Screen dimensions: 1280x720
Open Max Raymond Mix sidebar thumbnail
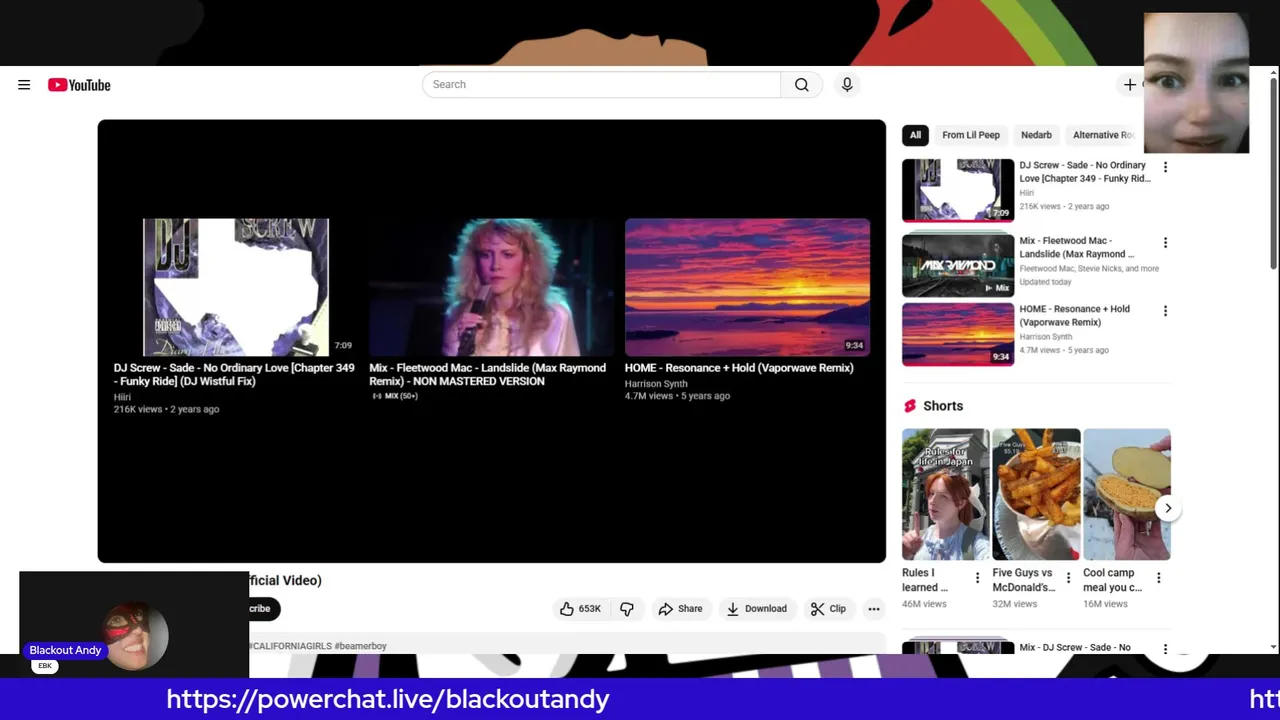click(958, 265)
